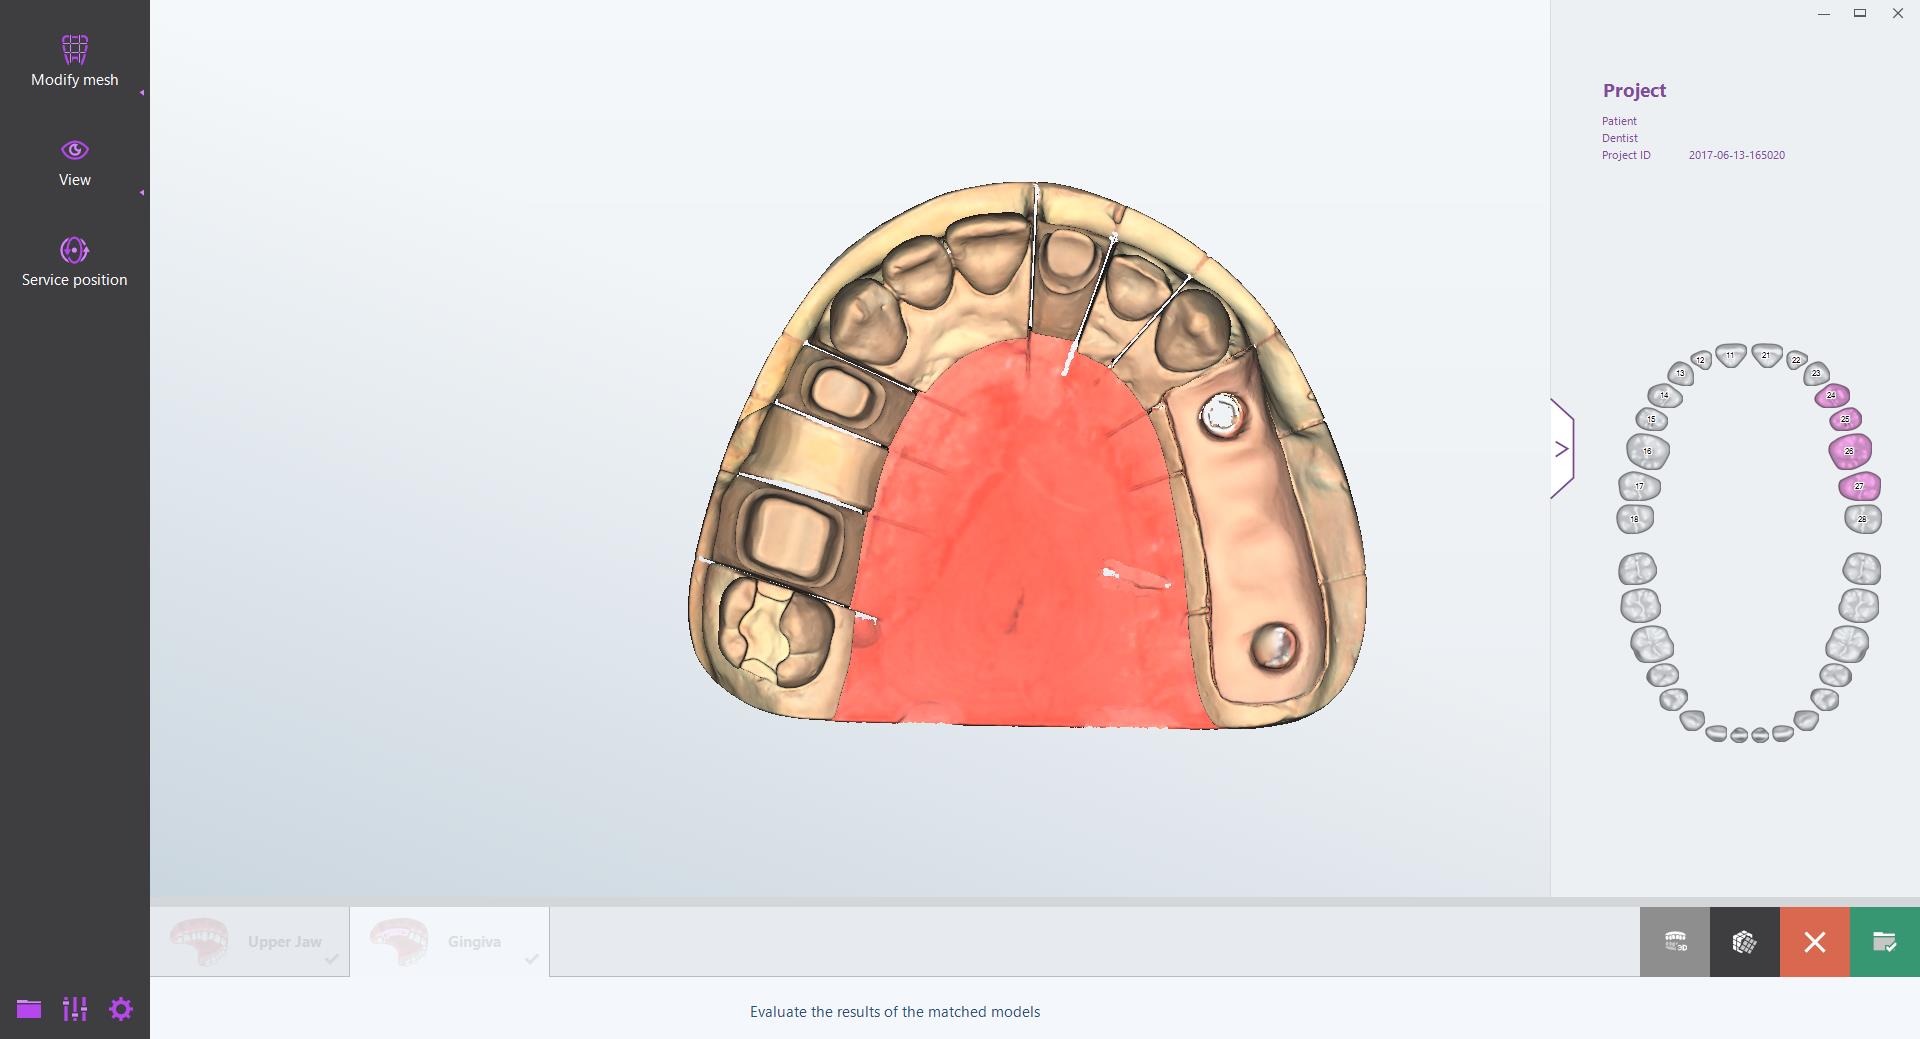Open the adjustment sliders panel
Viewport: 1920px width, 1039px height.
tap(74, 1010)
